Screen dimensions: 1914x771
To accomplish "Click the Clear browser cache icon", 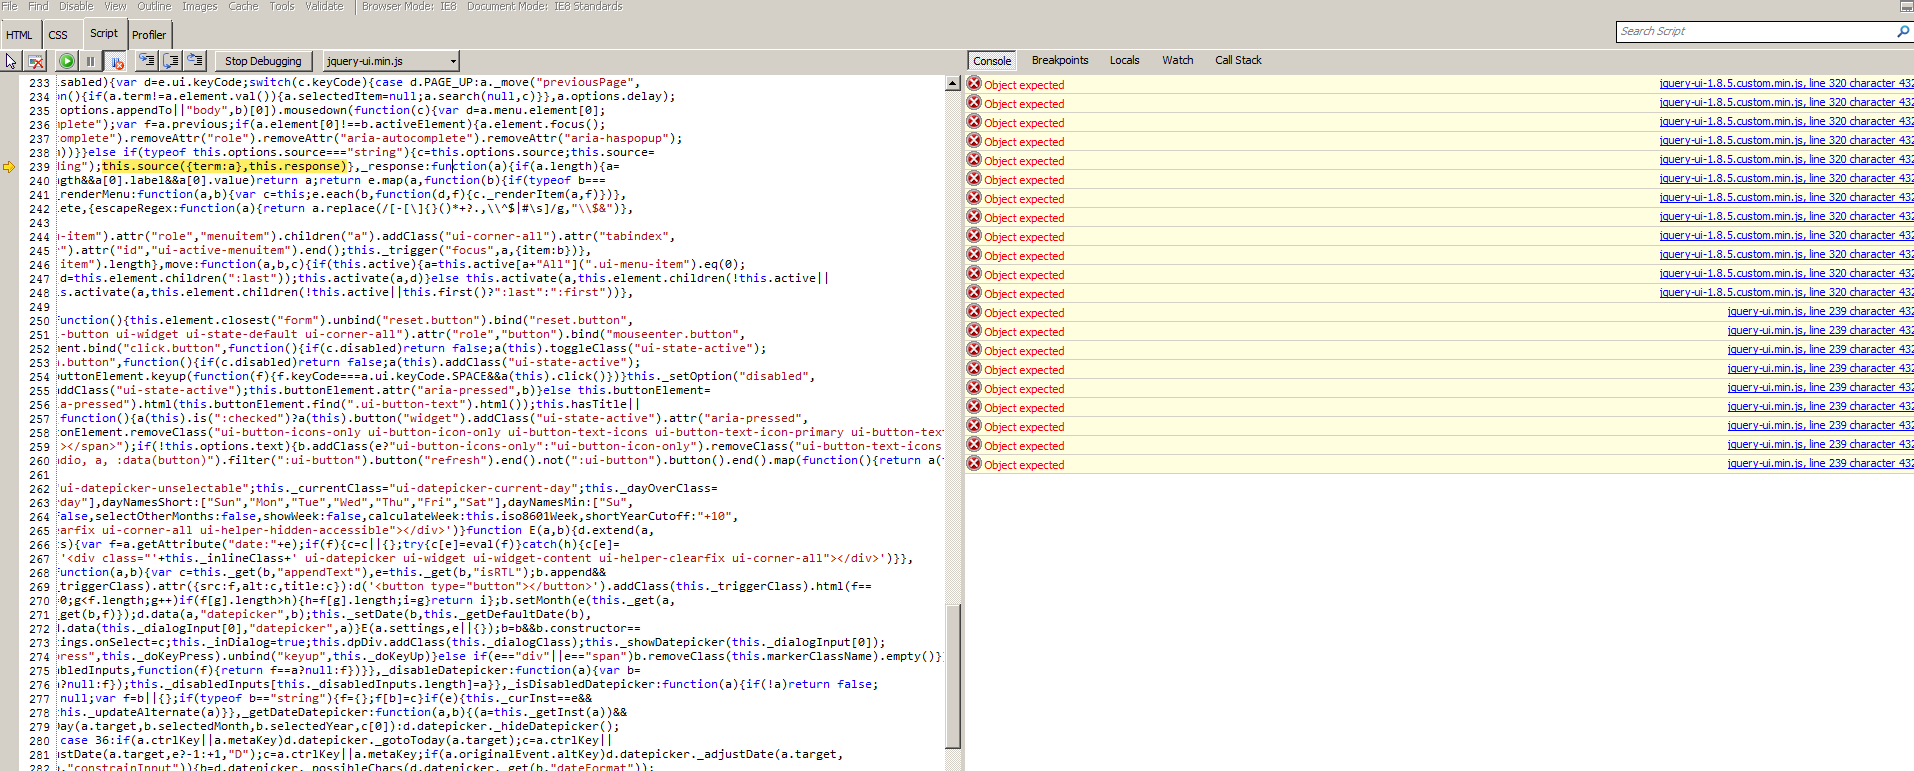I will pos(36,61).
